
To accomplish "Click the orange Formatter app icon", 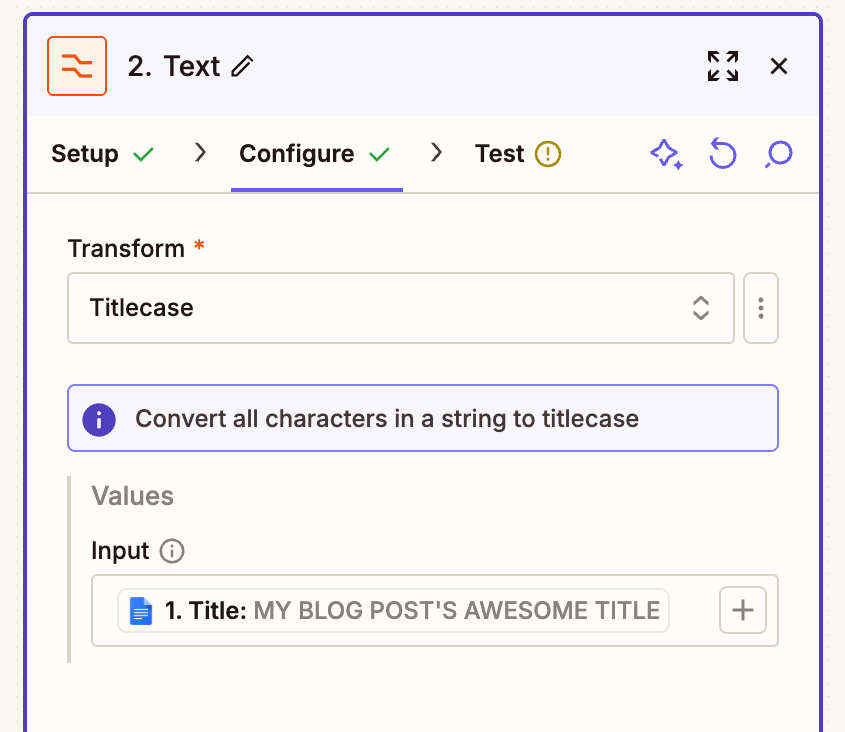I will point(77,66).
